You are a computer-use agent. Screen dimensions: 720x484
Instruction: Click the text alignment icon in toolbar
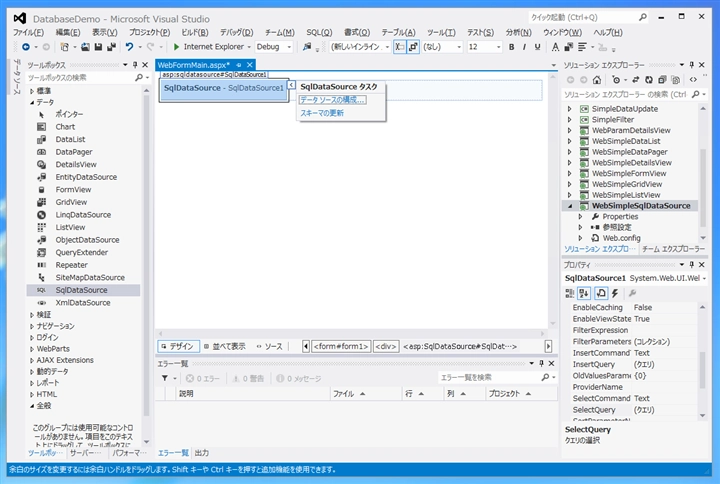[582, 47]
